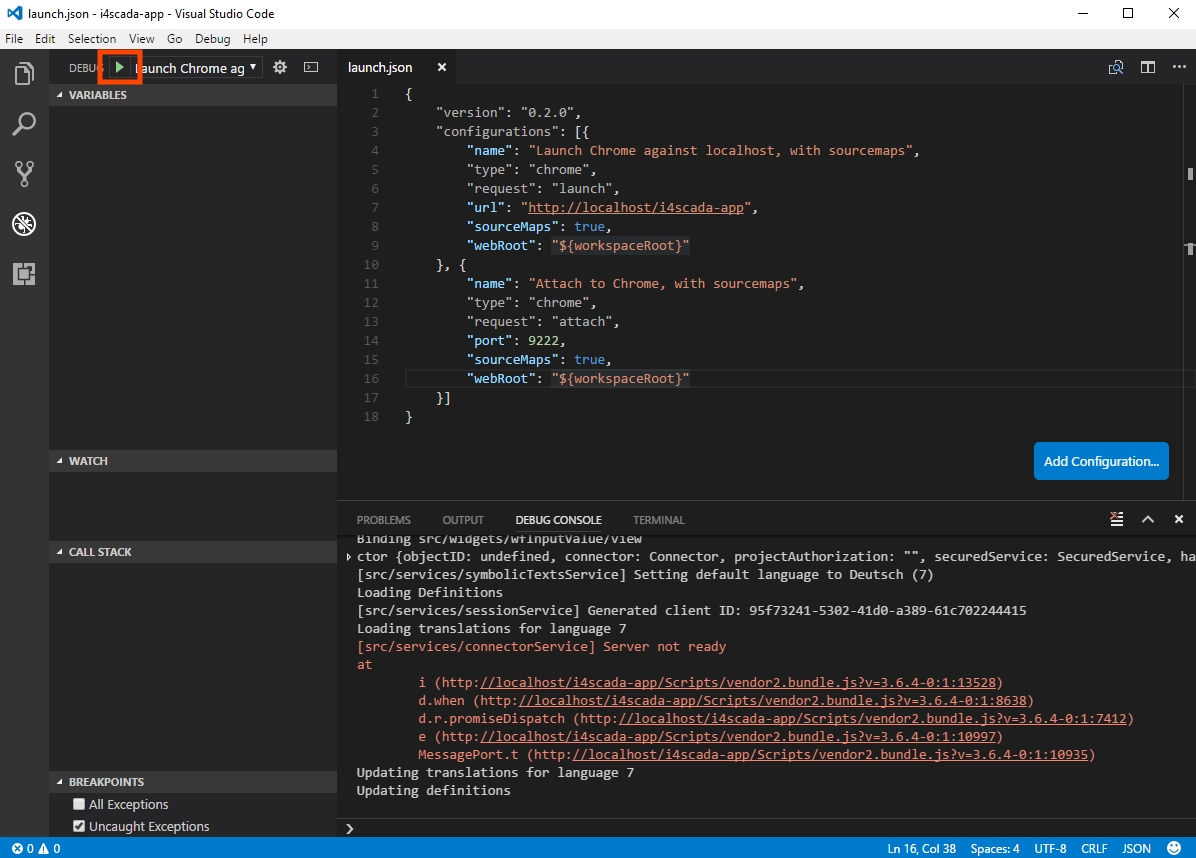1196x858 pixels.
Task: Open the debug console icon in debug toolbar
Action: point(311,67)
